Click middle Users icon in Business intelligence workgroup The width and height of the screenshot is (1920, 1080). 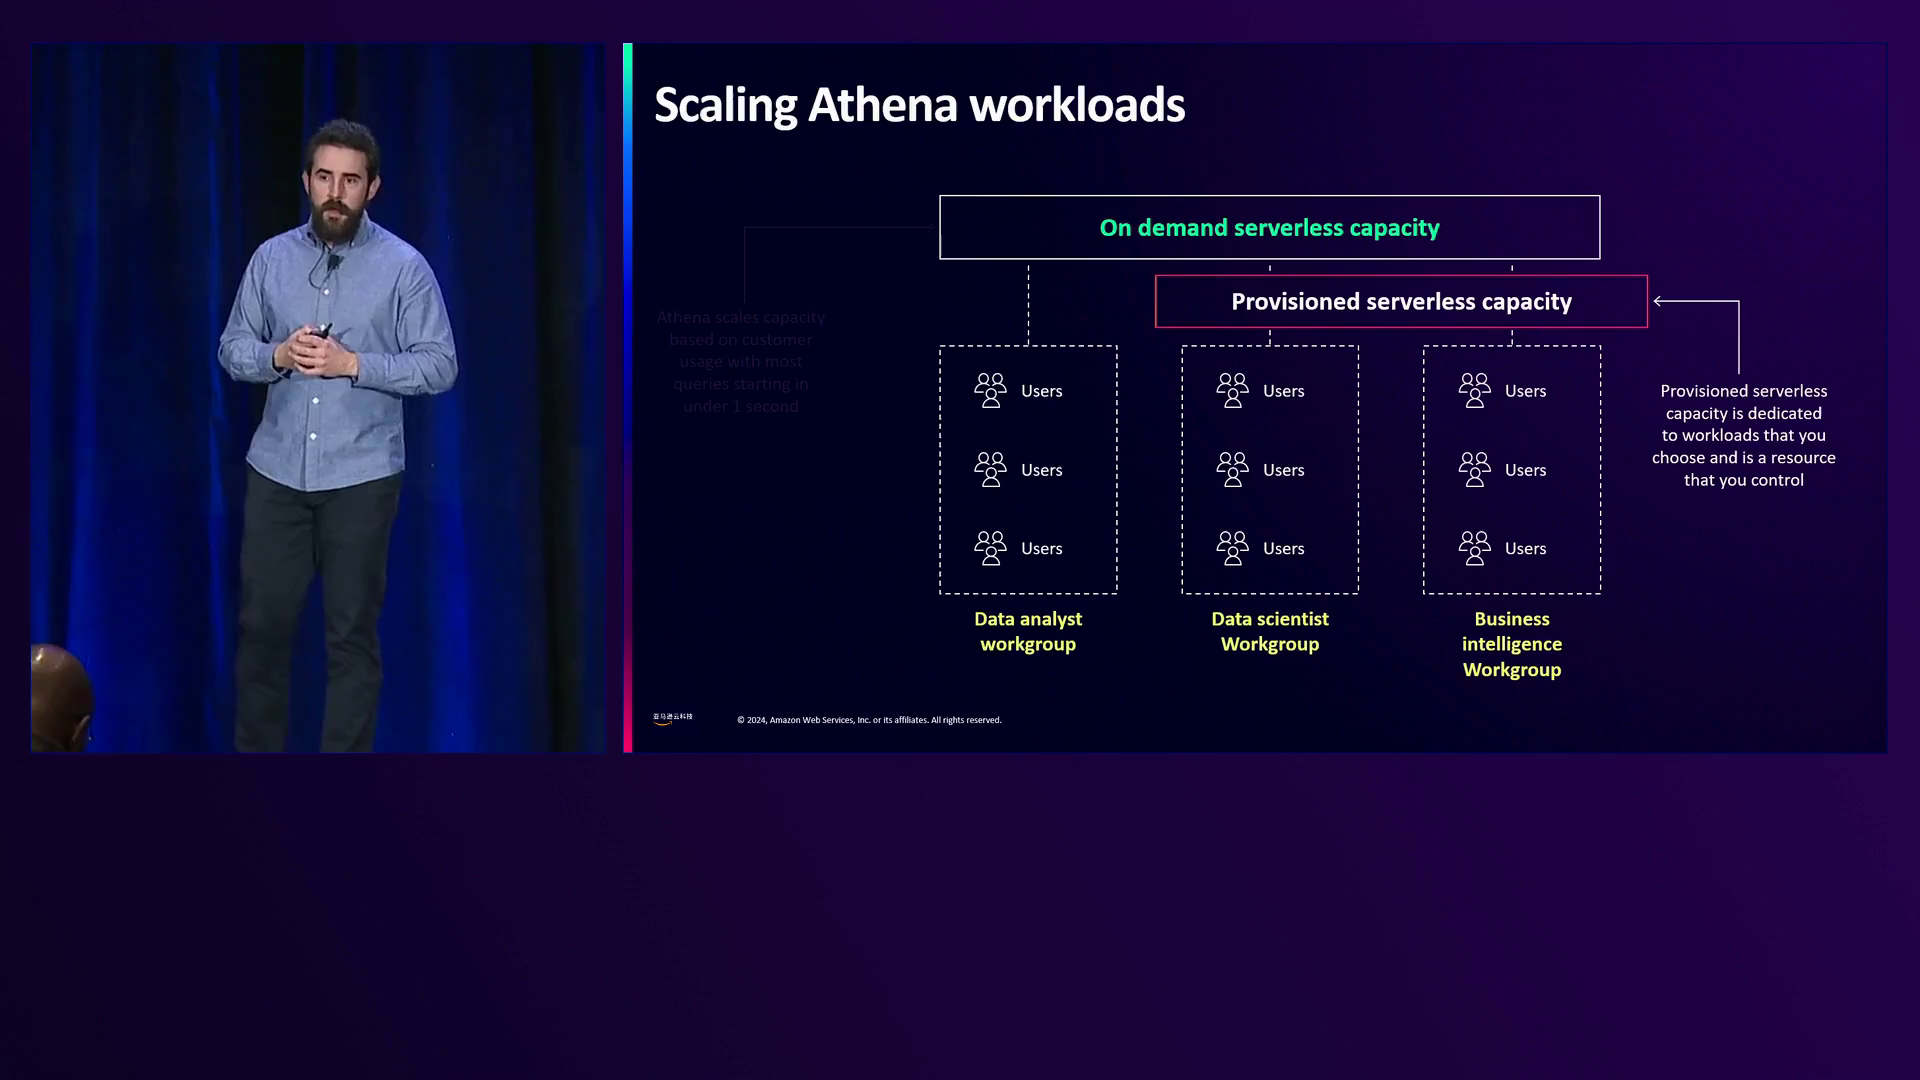pyautogui.click(x=1474, y=469)
